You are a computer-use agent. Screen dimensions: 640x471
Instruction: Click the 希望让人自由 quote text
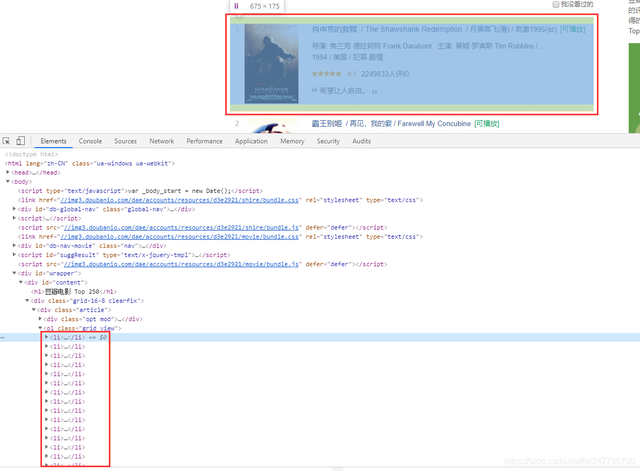344,91
